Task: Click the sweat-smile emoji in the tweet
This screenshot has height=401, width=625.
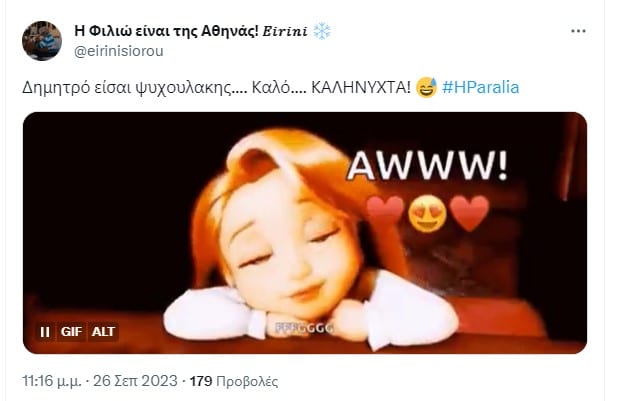Action: (x=426, y=87)
